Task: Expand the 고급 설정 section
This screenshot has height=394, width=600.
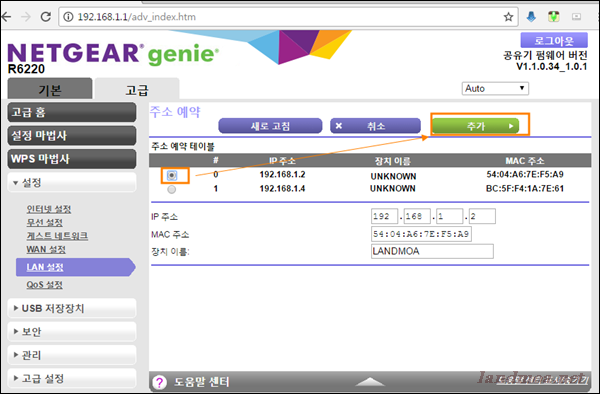Action: [72, 378]
